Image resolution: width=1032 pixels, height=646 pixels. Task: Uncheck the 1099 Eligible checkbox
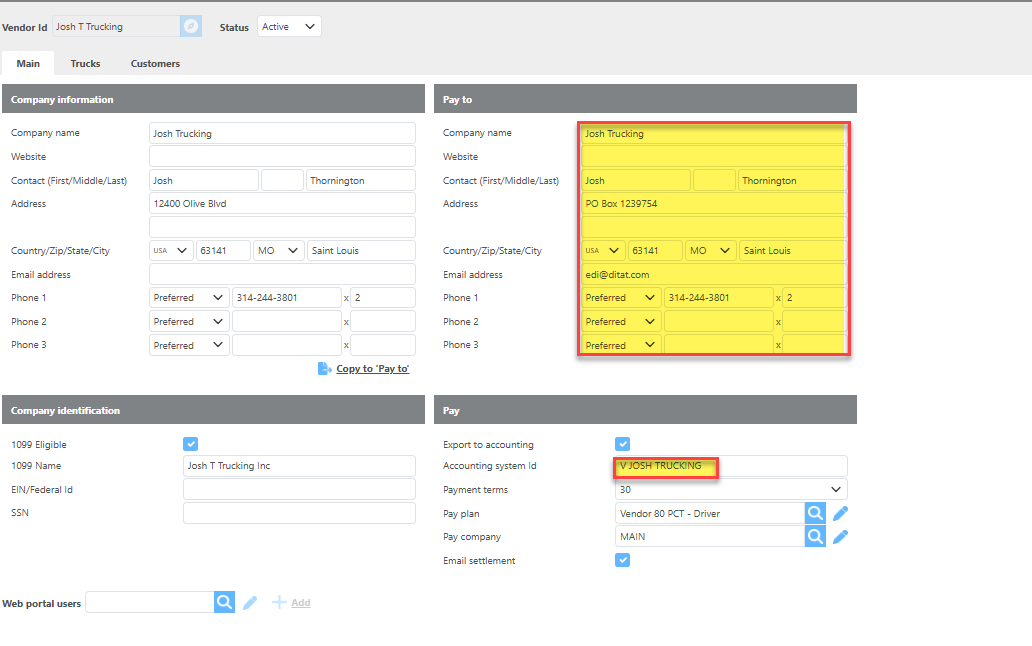(191, 444)
